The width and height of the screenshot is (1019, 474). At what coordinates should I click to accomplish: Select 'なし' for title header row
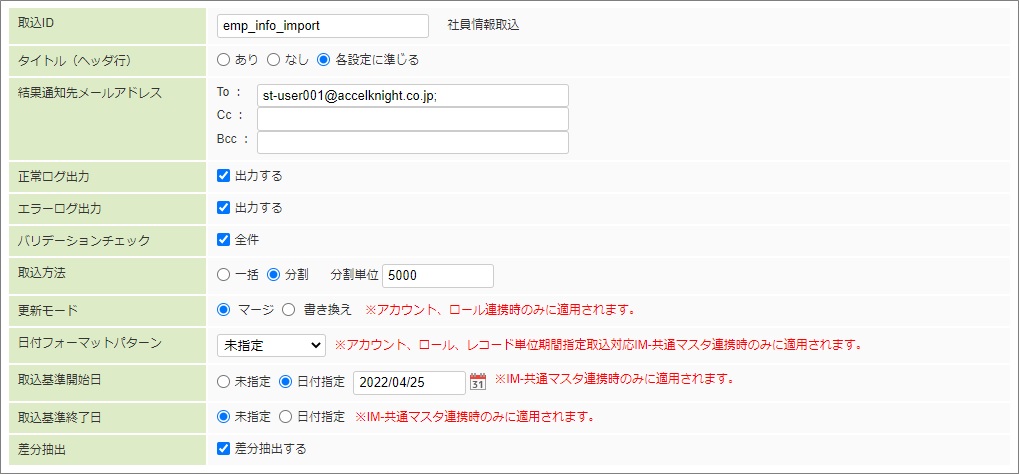coord(274,60)
